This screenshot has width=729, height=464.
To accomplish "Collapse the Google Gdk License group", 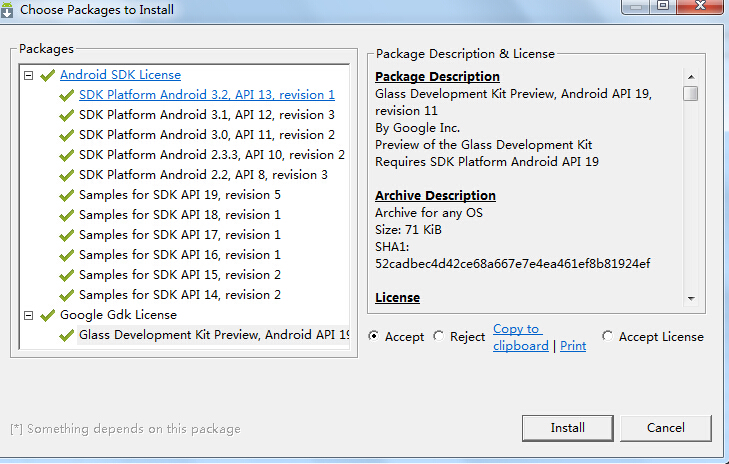I will coord(29,315).
